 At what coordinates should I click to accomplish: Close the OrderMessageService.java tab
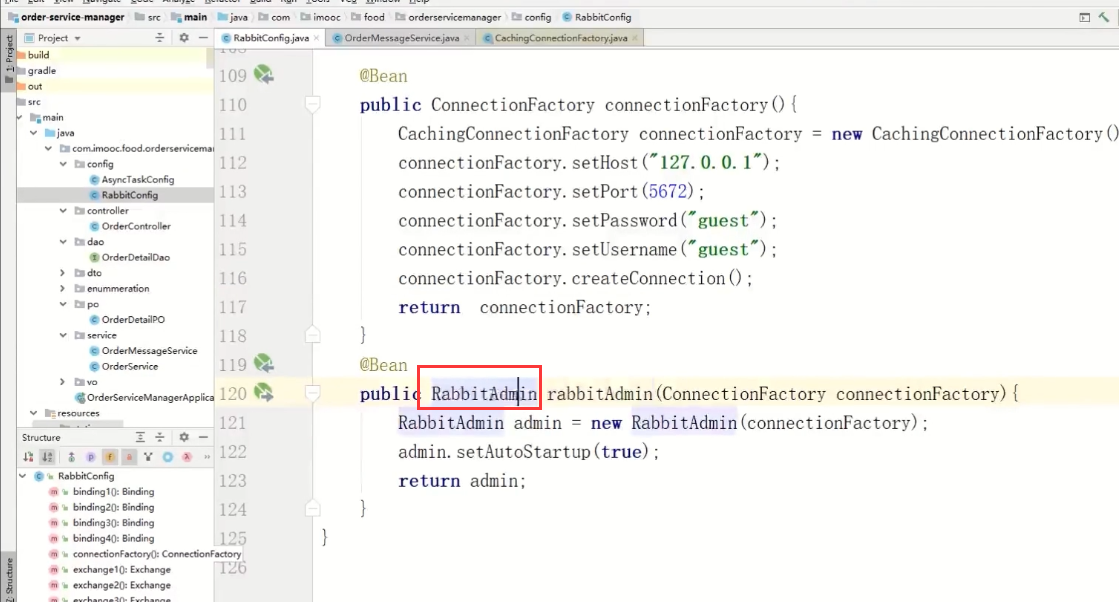coord(467,39)
